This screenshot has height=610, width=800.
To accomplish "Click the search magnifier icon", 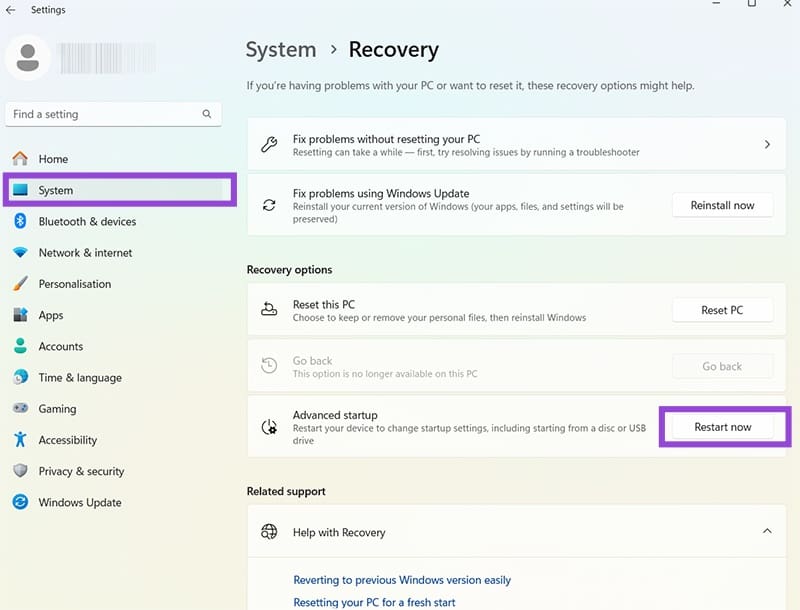I will pyautogui.click(x=207, y=114).
